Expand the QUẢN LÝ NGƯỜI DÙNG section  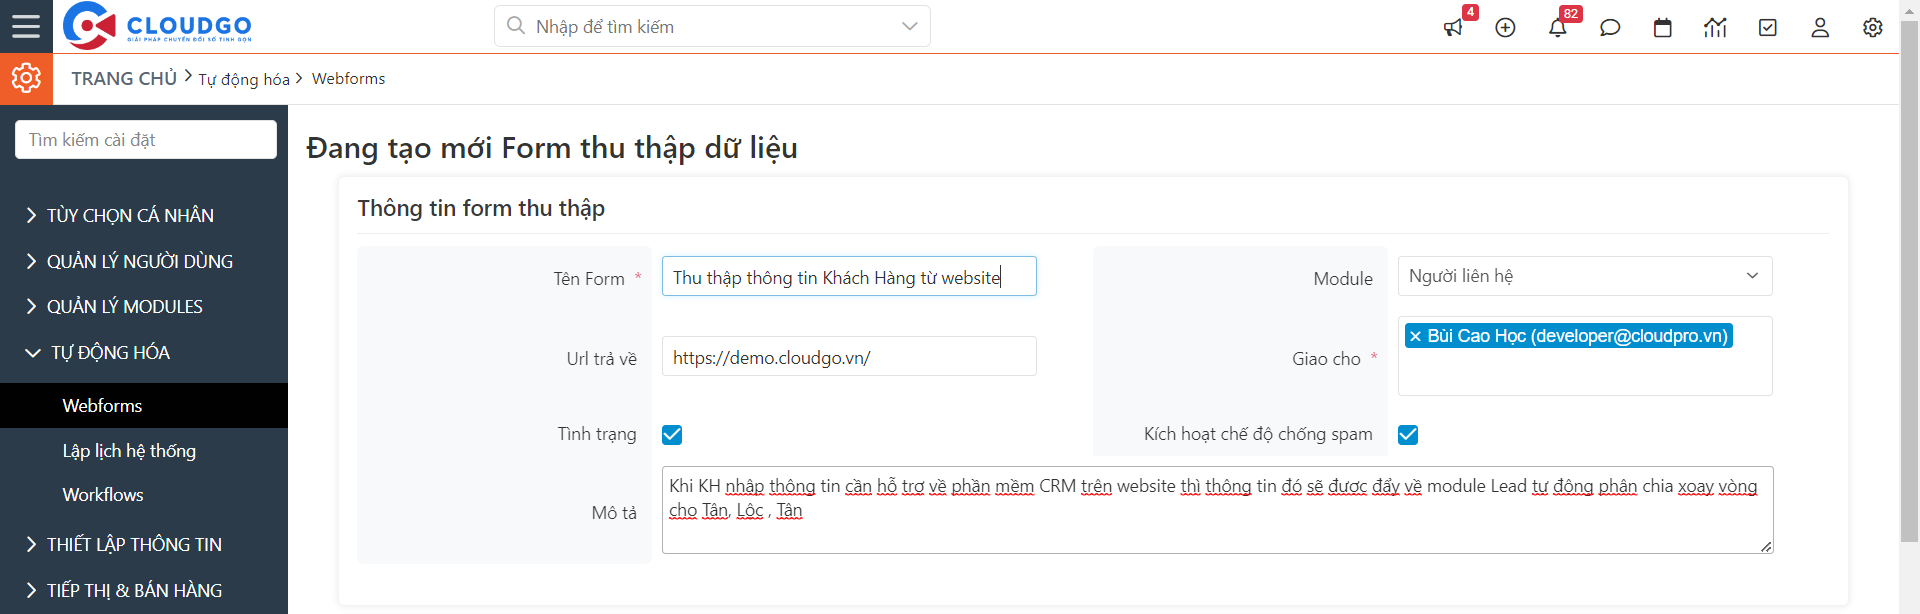coord(139,261)
